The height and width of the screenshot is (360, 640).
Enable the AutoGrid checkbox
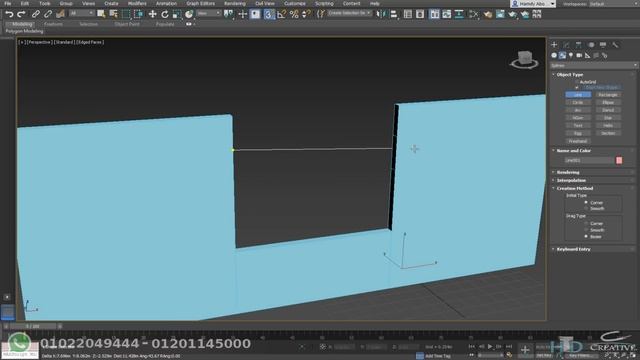pyautogui.click(x=577, y=82)
